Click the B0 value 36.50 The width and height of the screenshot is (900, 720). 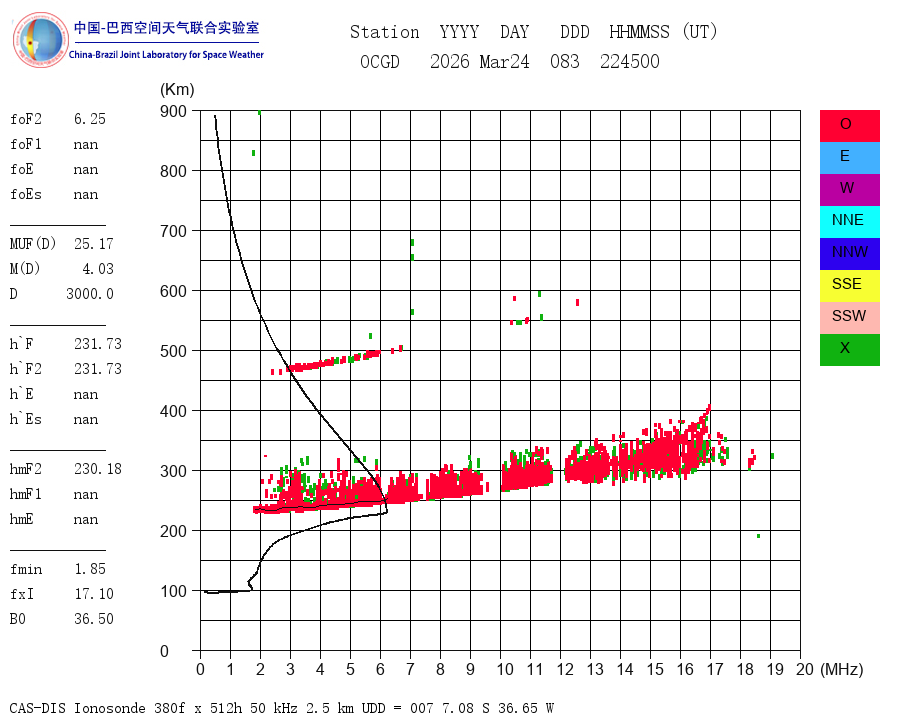(x=94, y=619)
